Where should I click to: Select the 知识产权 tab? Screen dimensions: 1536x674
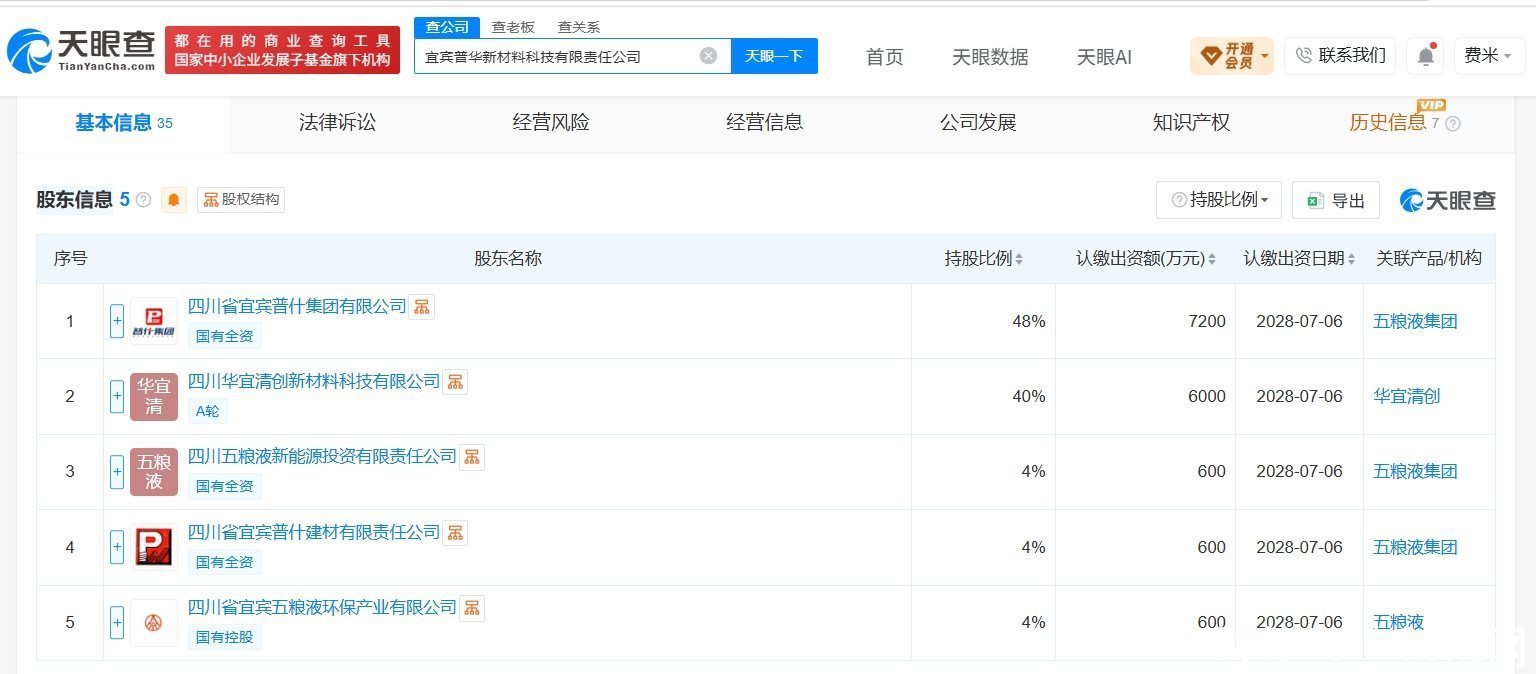point(1191,123)
